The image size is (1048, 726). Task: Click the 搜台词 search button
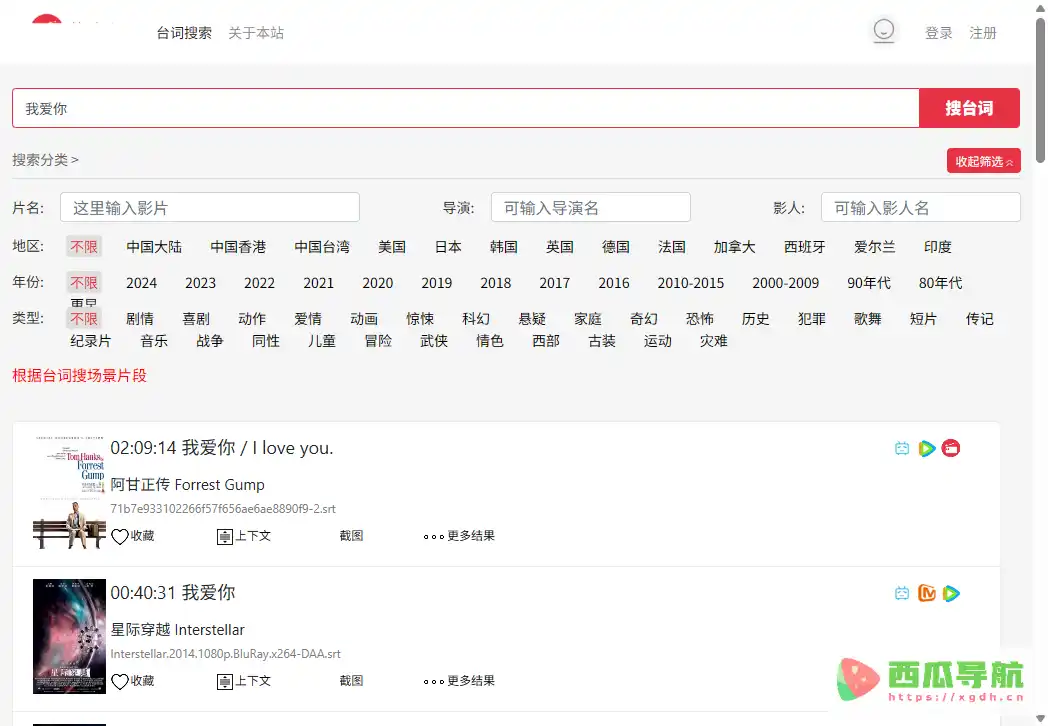pos(969,108)
